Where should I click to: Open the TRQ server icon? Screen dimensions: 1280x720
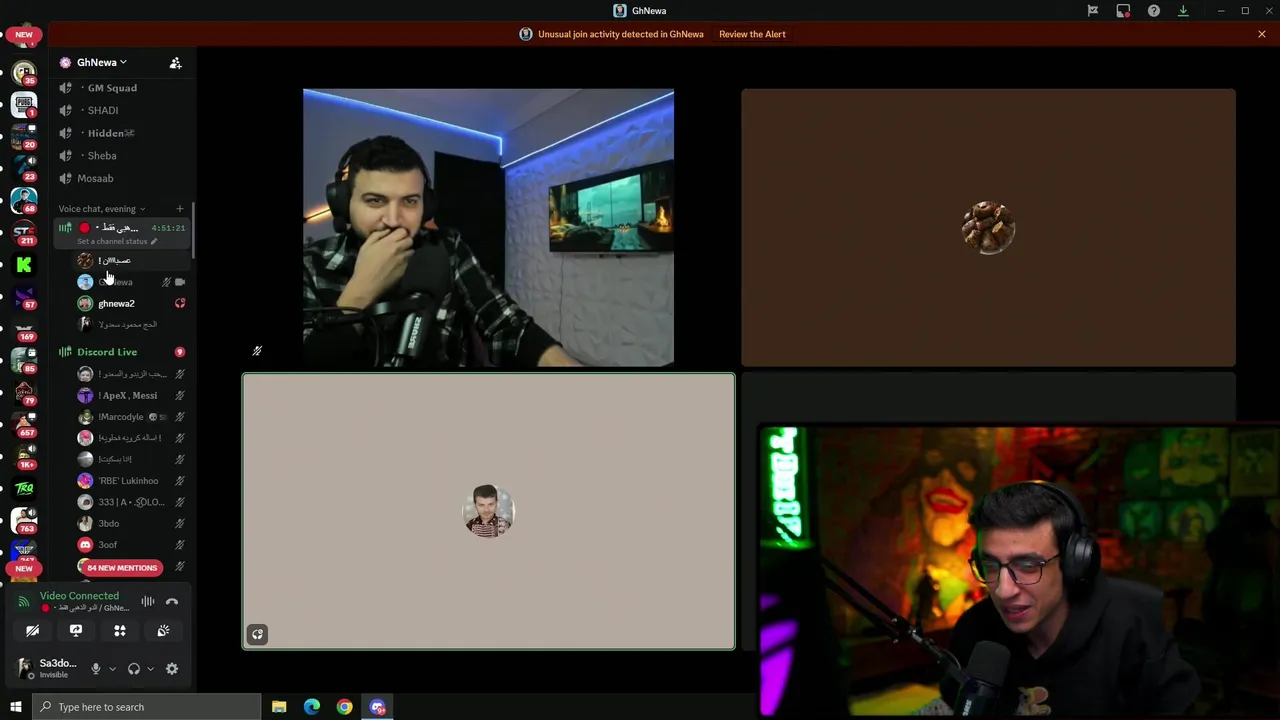[x=24, y=488]
